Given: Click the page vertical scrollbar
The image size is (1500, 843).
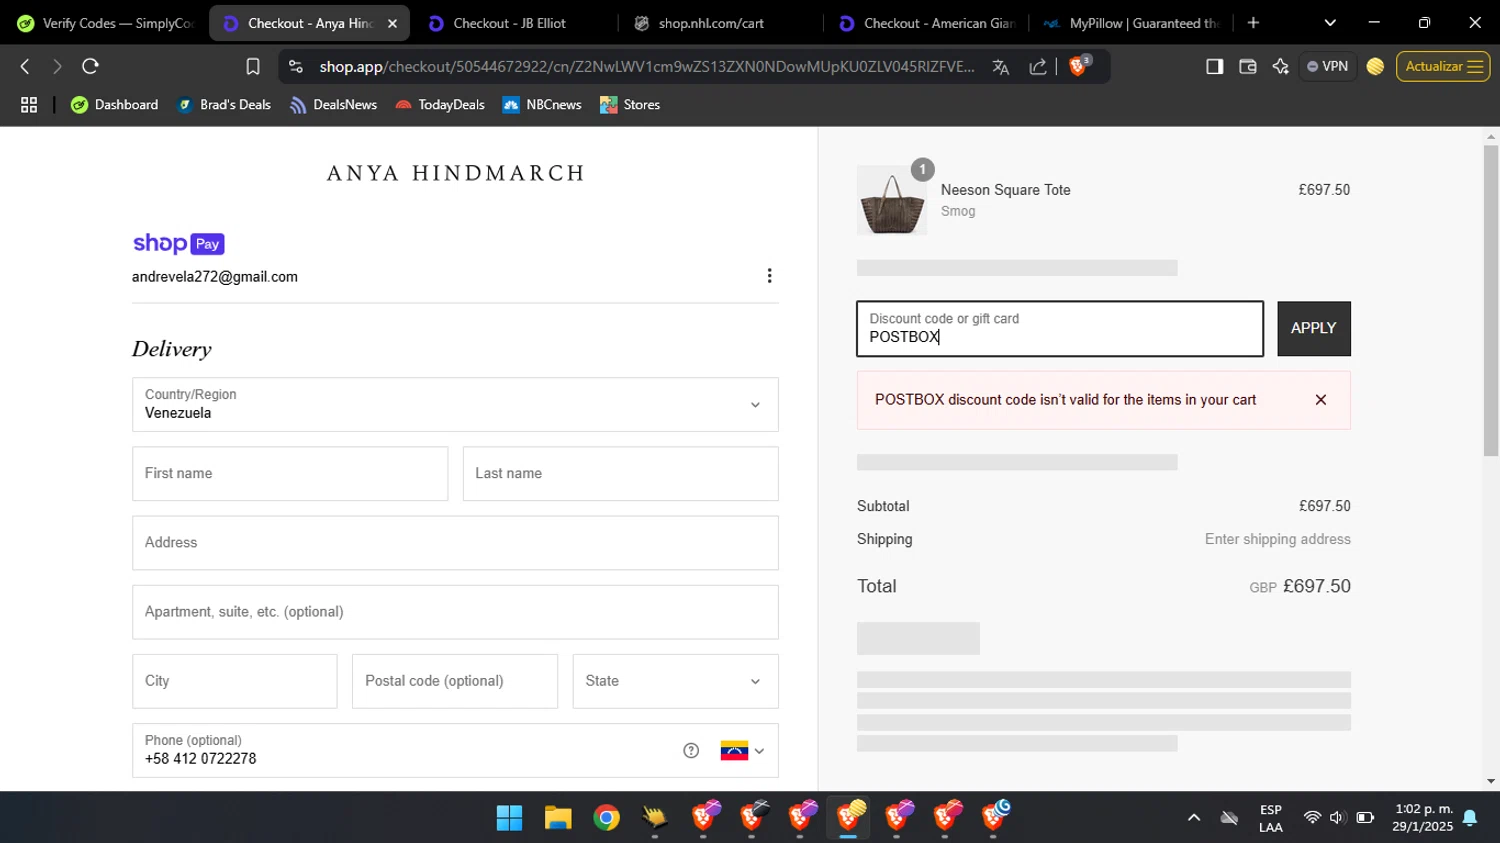Looking at the screenshot, I should (x=1491, y=300).
